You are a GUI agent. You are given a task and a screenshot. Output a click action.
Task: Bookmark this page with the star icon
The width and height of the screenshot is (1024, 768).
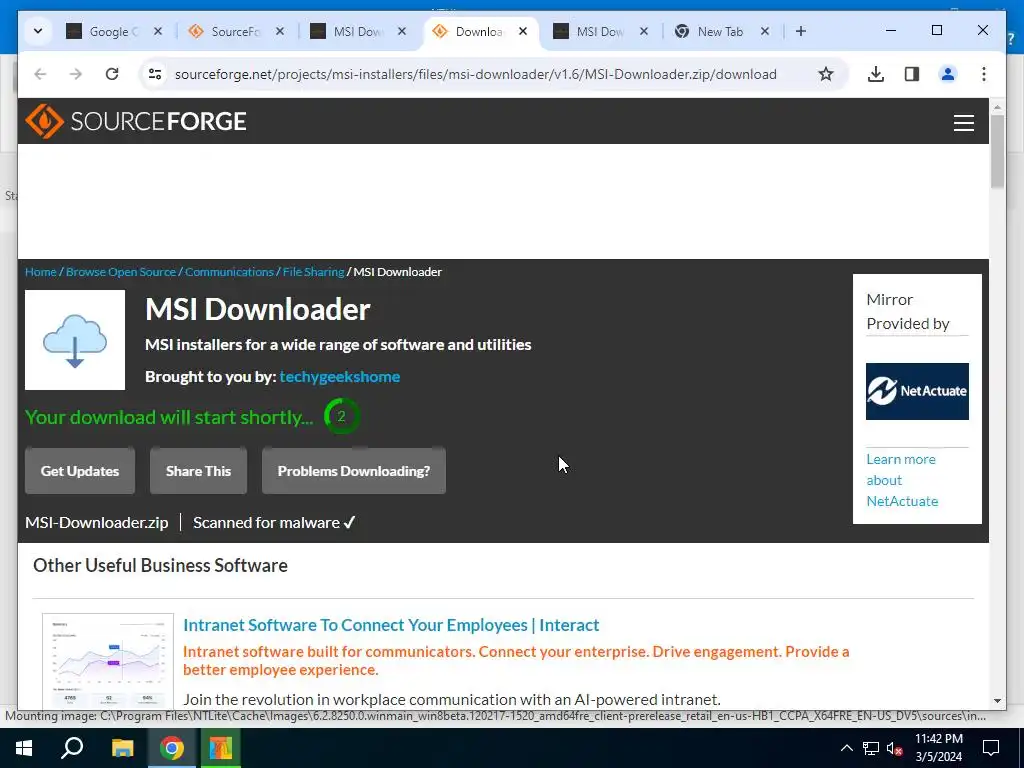pos(825,74)
